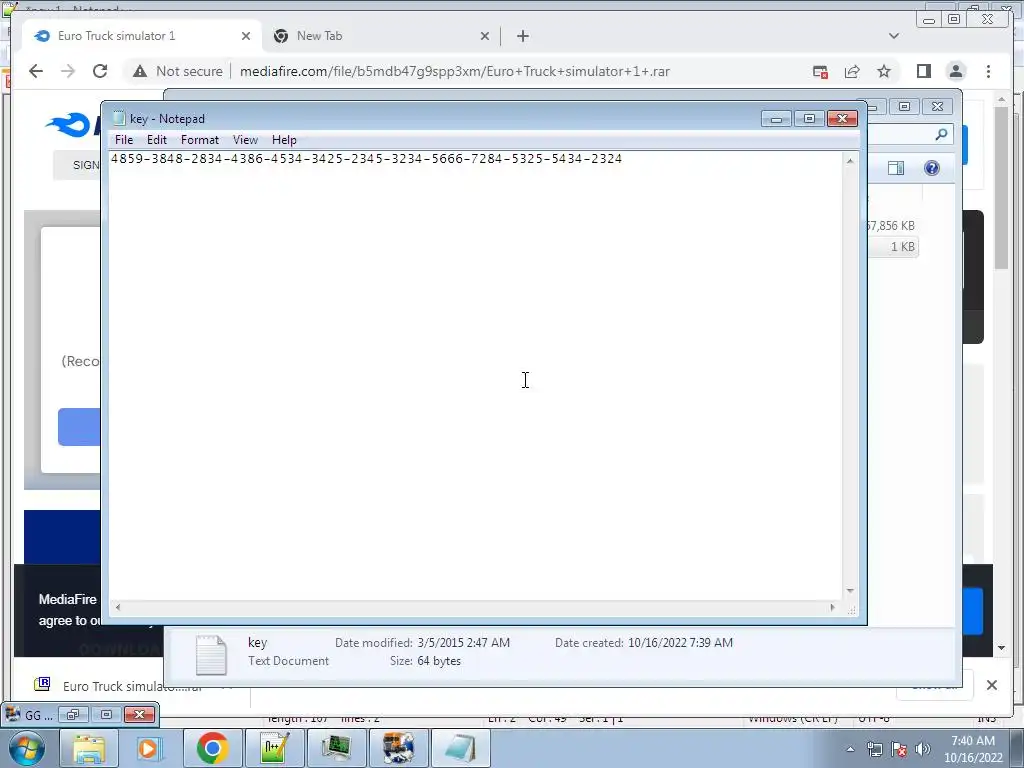Click Notepad horizontal scrollbar right arrow
This screenshot has height=768, width=1024.
(832, 607)
